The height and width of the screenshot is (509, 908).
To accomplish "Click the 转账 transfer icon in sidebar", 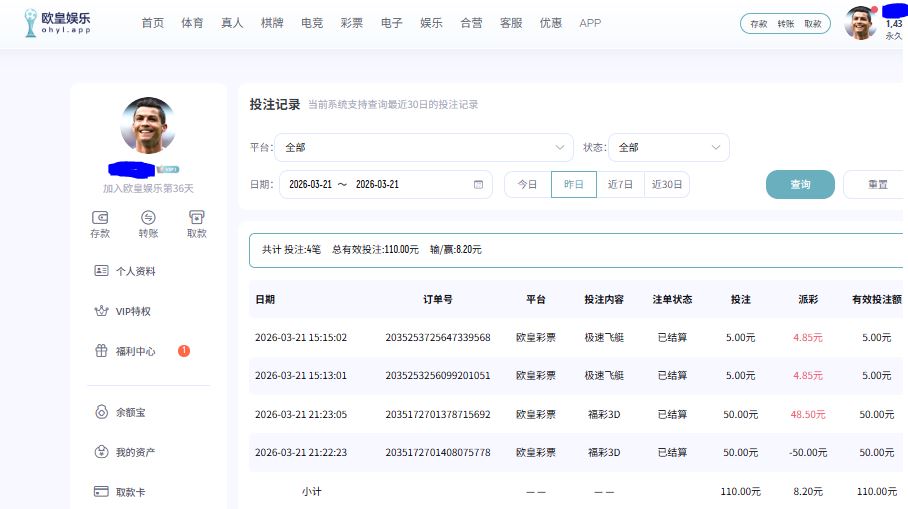I will (x=148, y=218).
